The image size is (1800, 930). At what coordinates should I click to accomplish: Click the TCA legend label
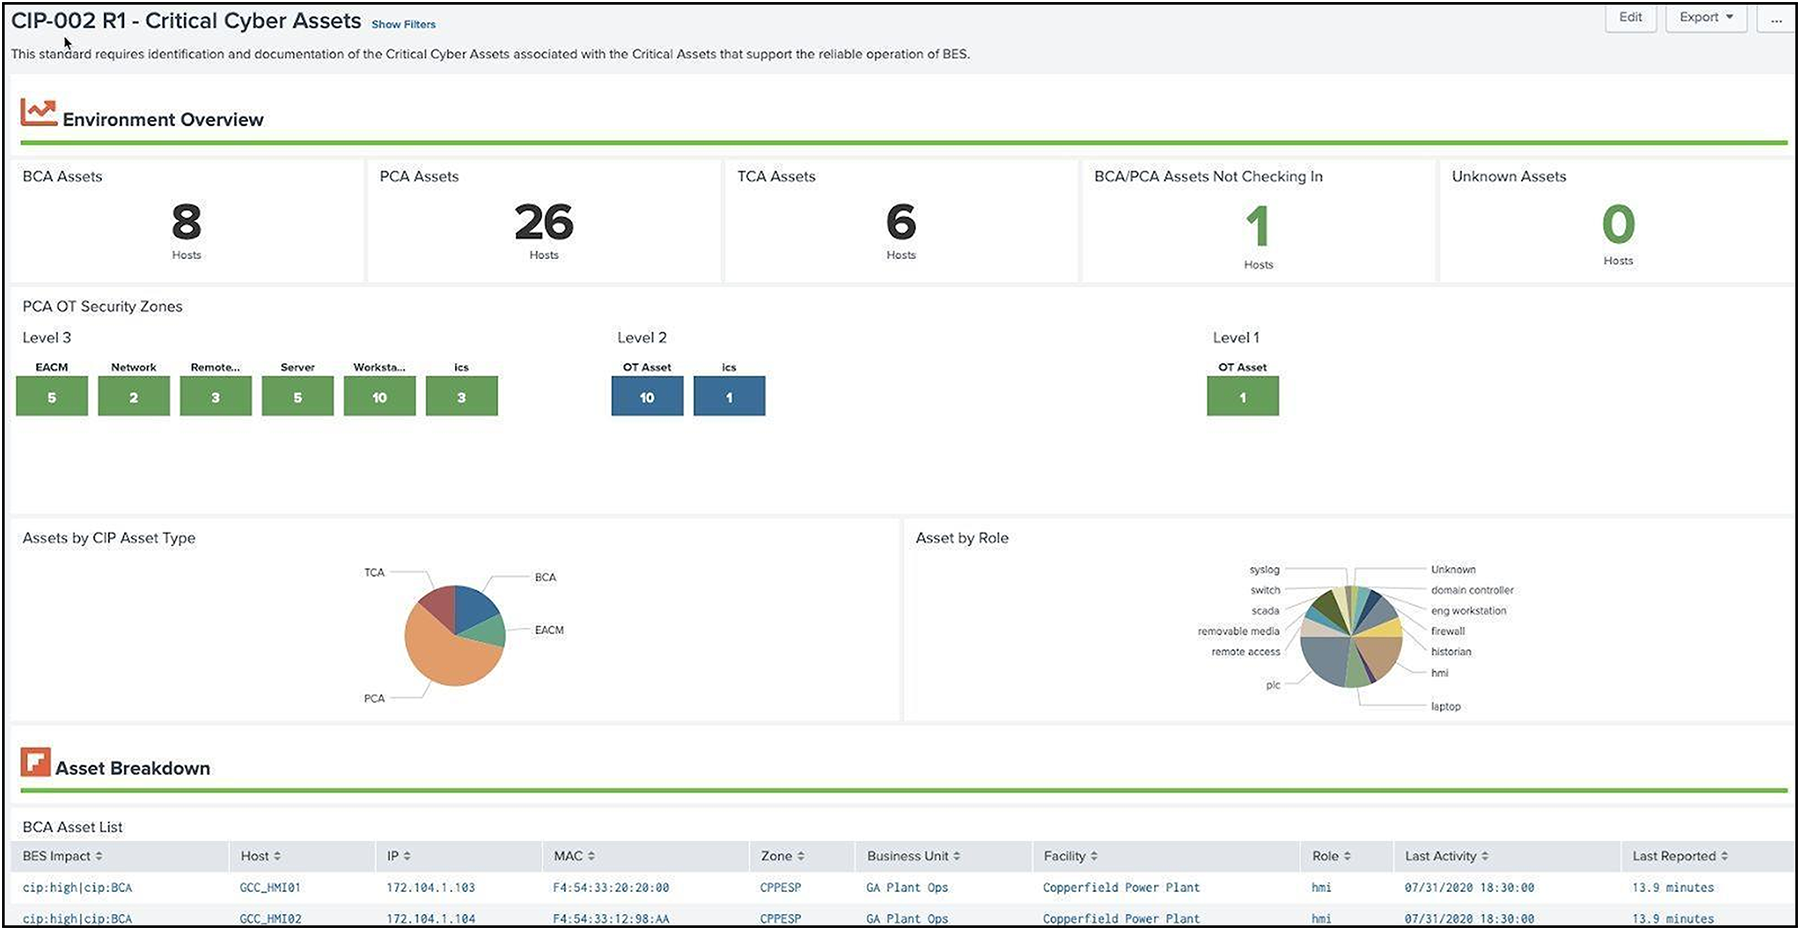point(374,573)
